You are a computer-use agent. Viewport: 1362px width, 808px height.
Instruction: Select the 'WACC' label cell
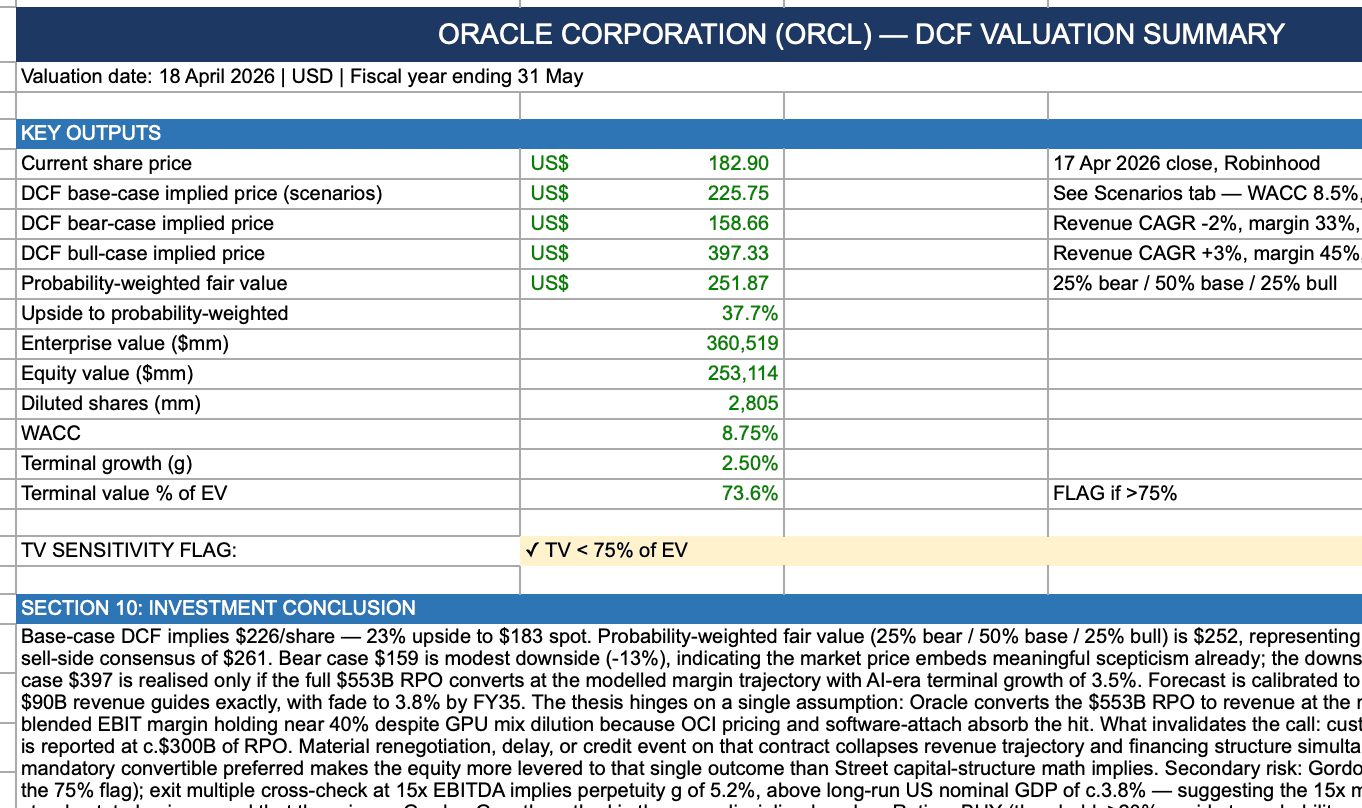(x=268, y=433)
